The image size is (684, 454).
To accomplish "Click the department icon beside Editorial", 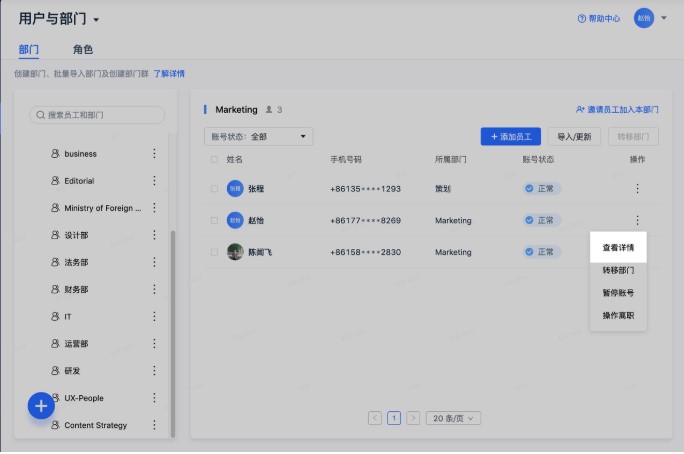I will pos(55,181).
